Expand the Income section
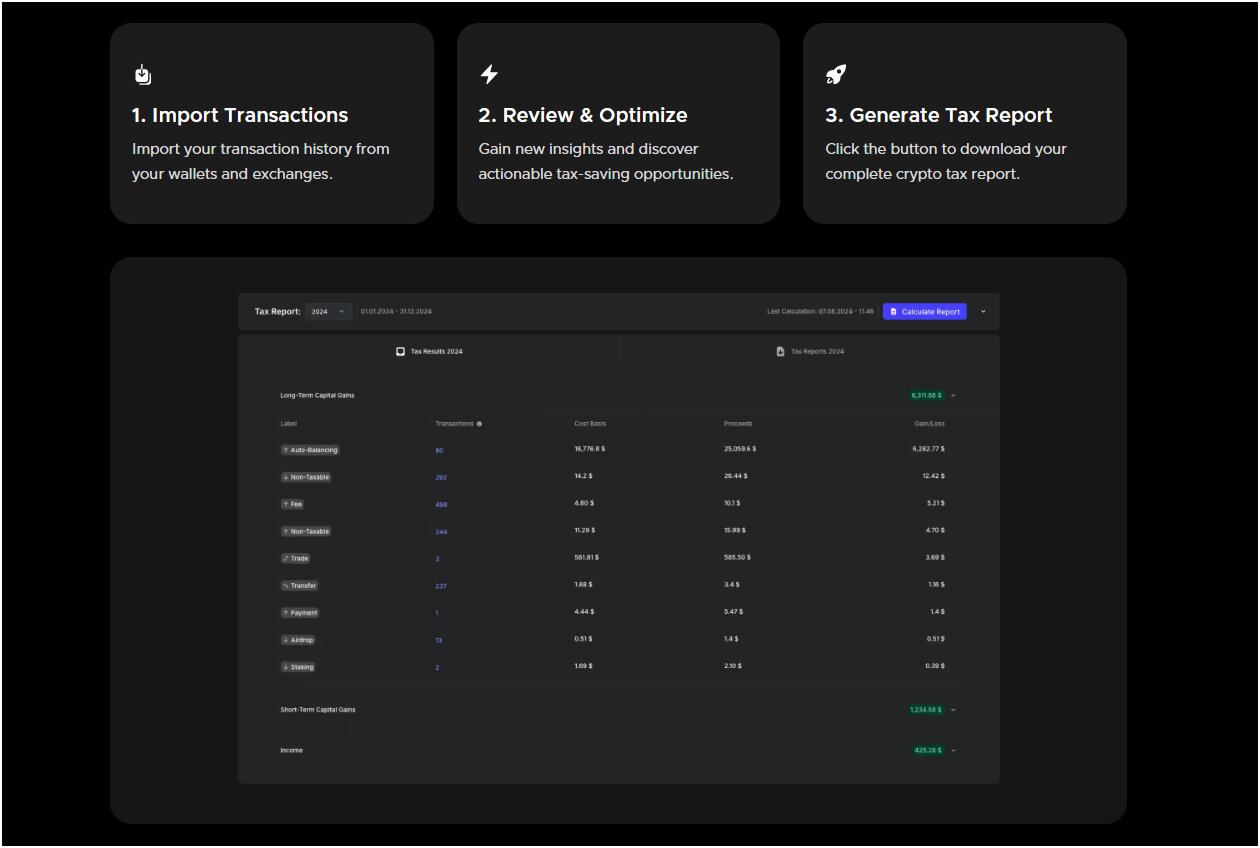 point(953,750)
